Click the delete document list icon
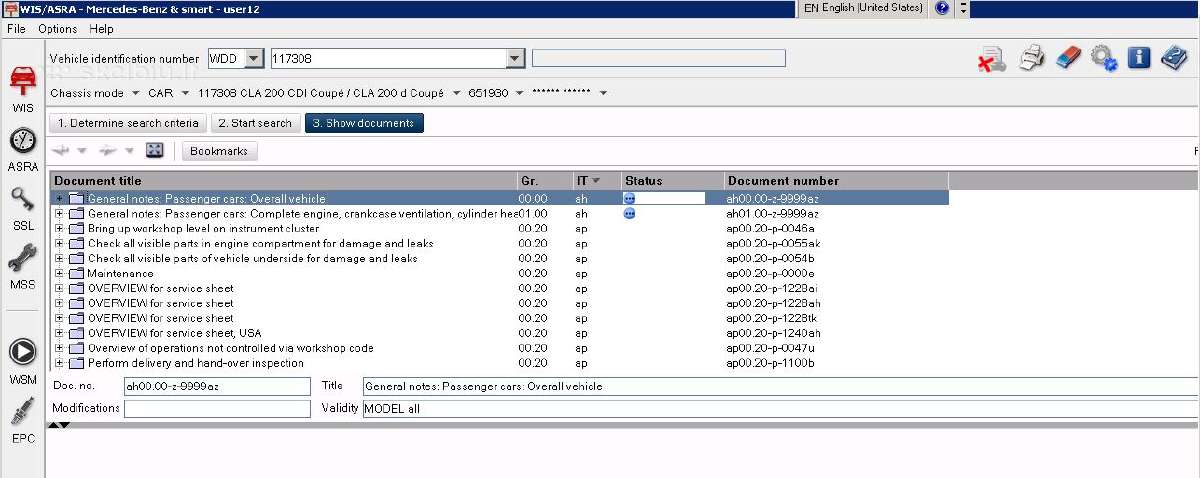 click(991, 59)
